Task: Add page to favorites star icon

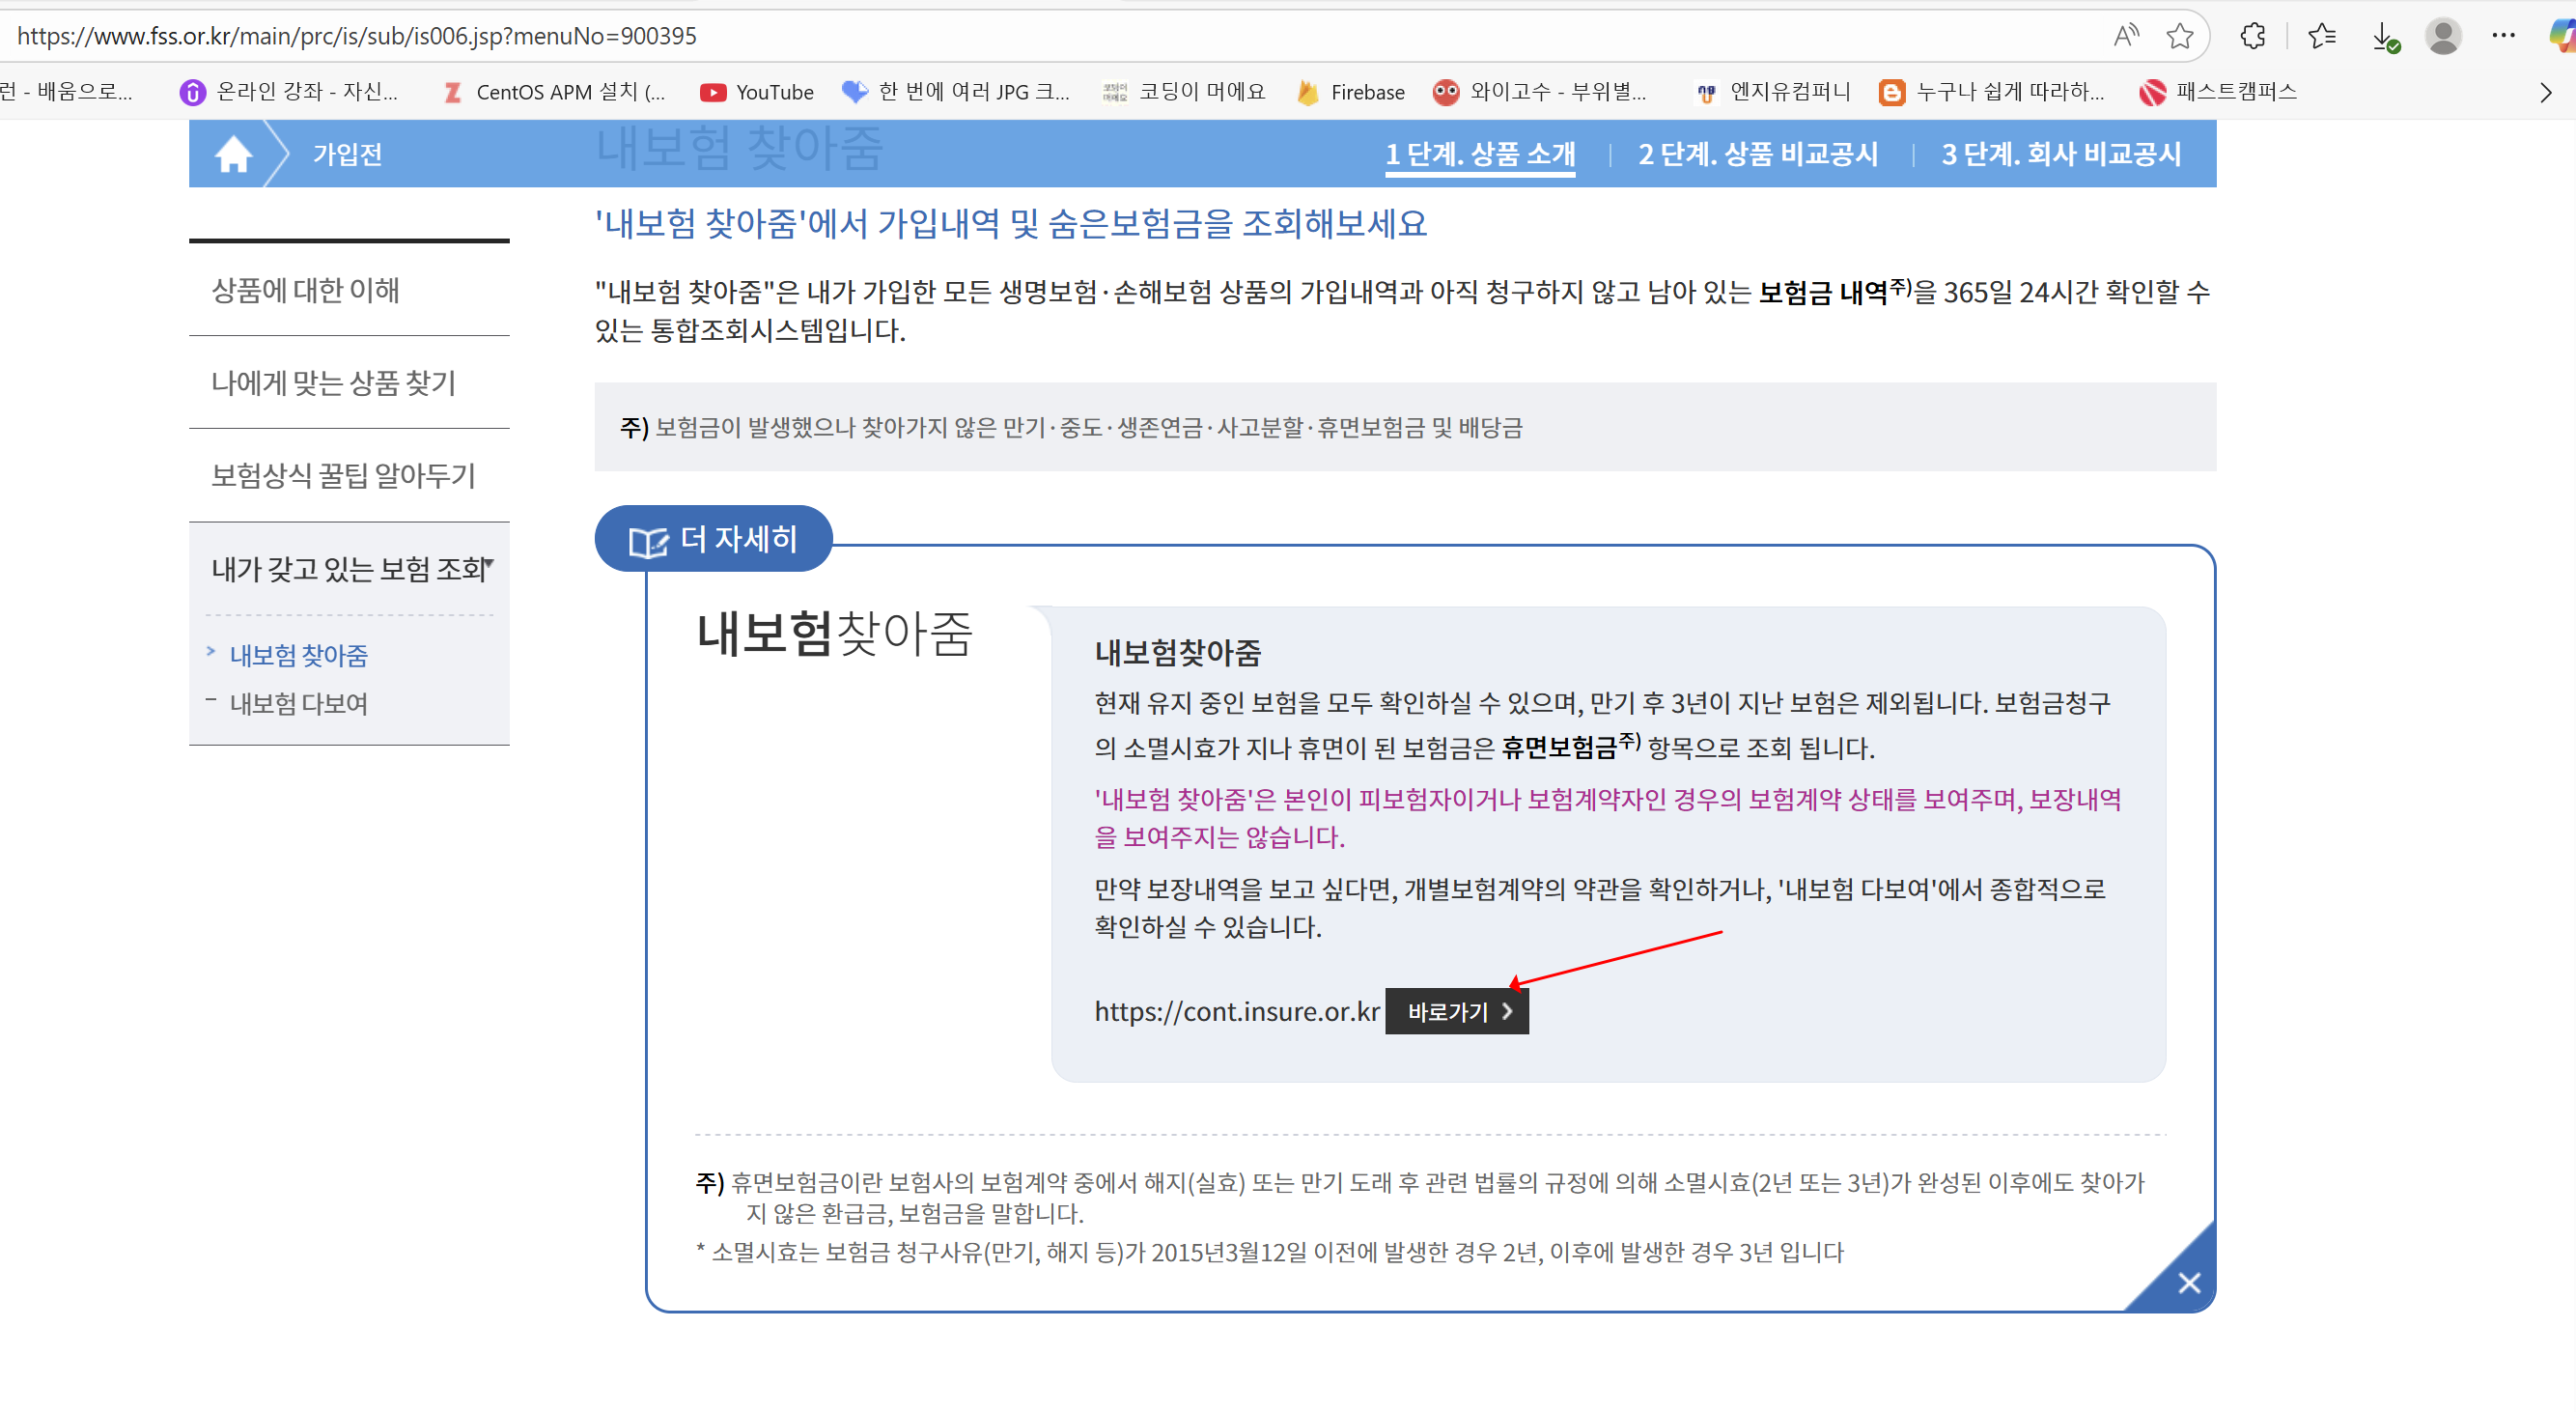Action: coord(2179,36)
